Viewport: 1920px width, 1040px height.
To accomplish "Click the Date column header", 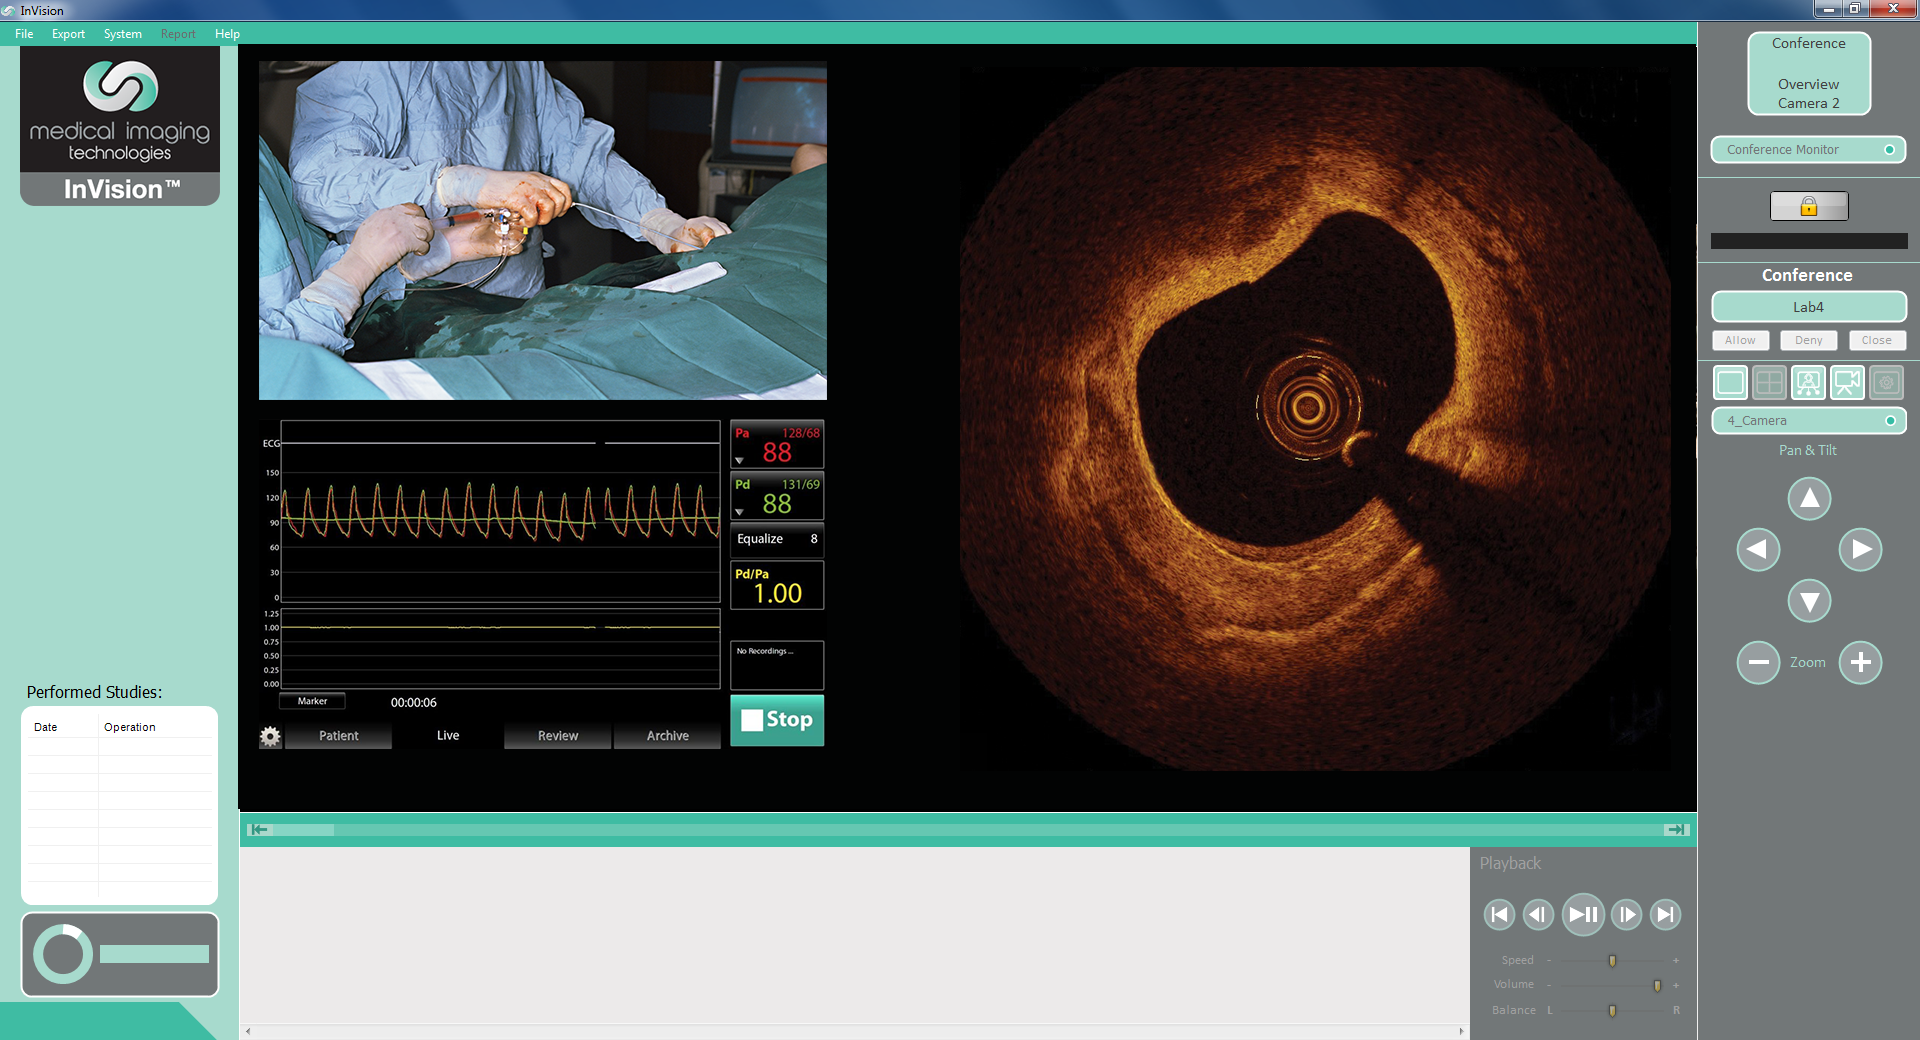I will click(46, 727).
